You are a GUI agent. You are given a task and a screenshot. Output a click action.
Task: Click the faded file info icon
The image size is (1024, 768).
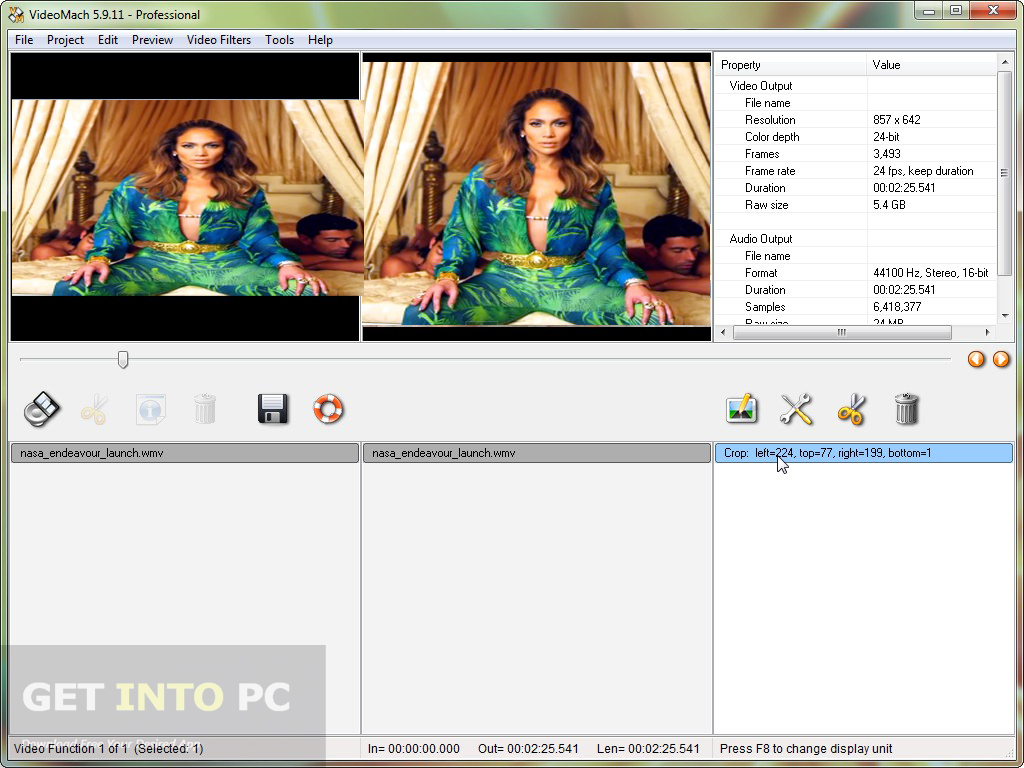pos(150,409)
